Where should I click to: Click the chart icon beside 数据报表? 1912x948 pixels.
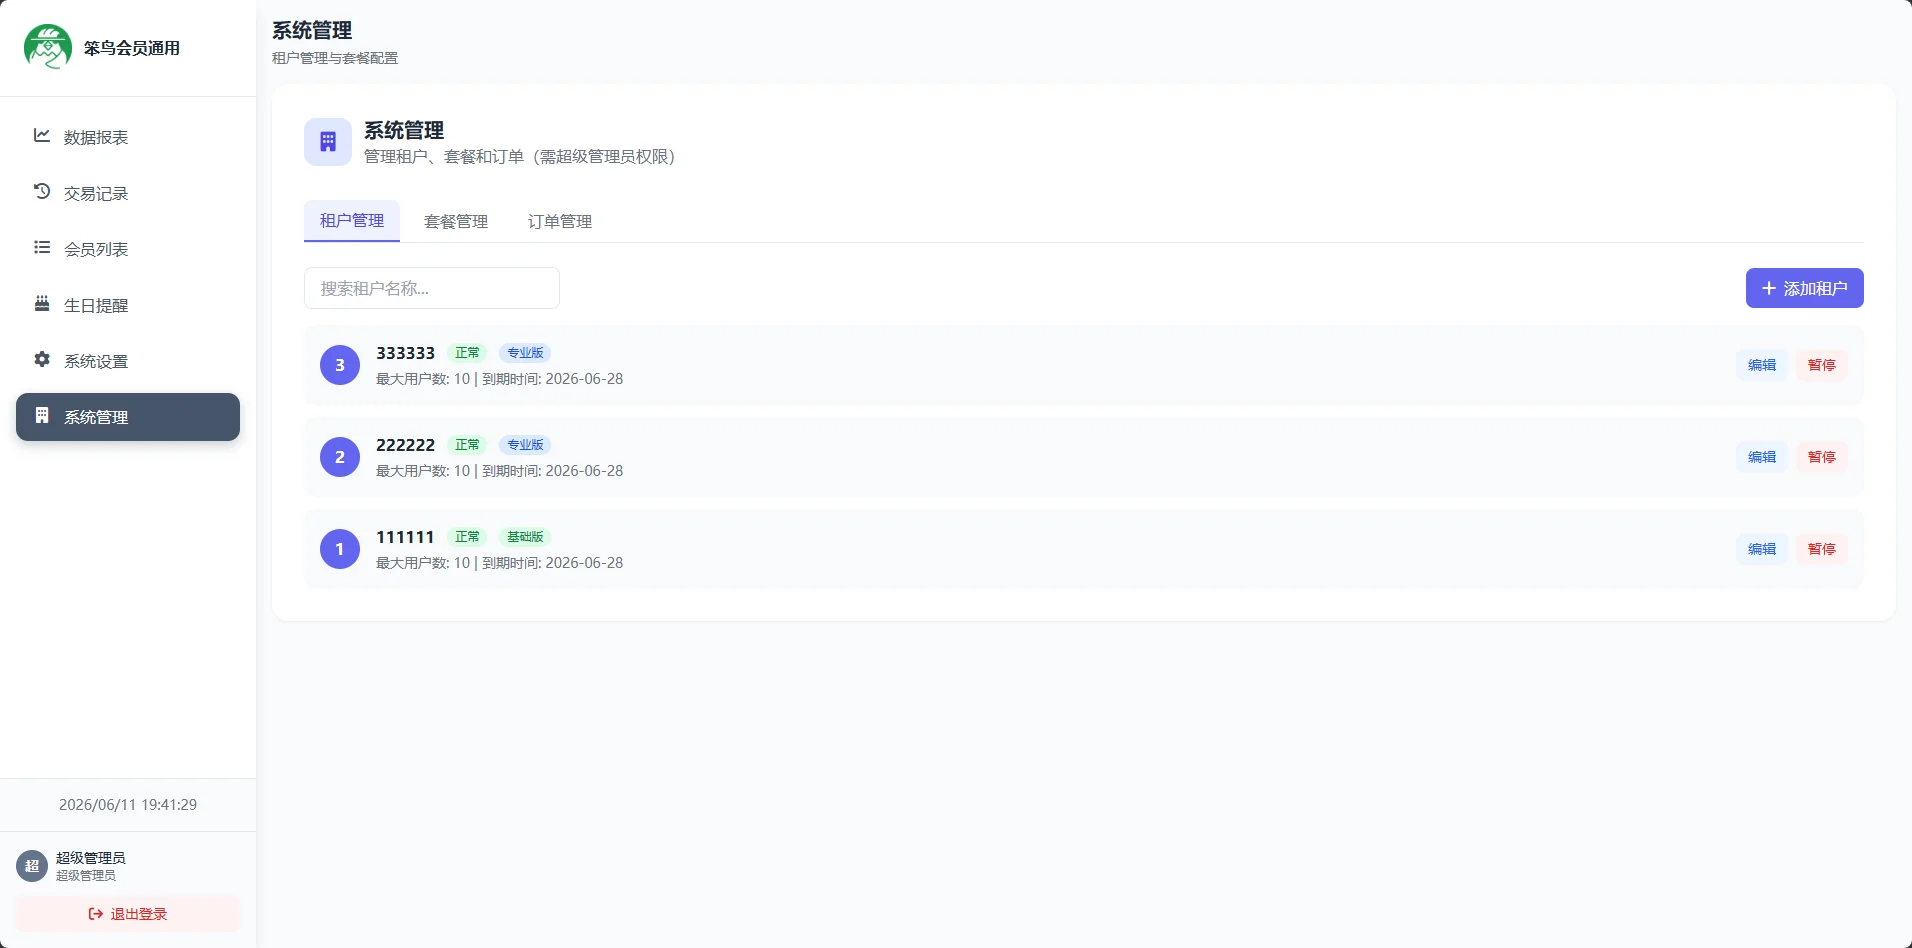point(42,135)
